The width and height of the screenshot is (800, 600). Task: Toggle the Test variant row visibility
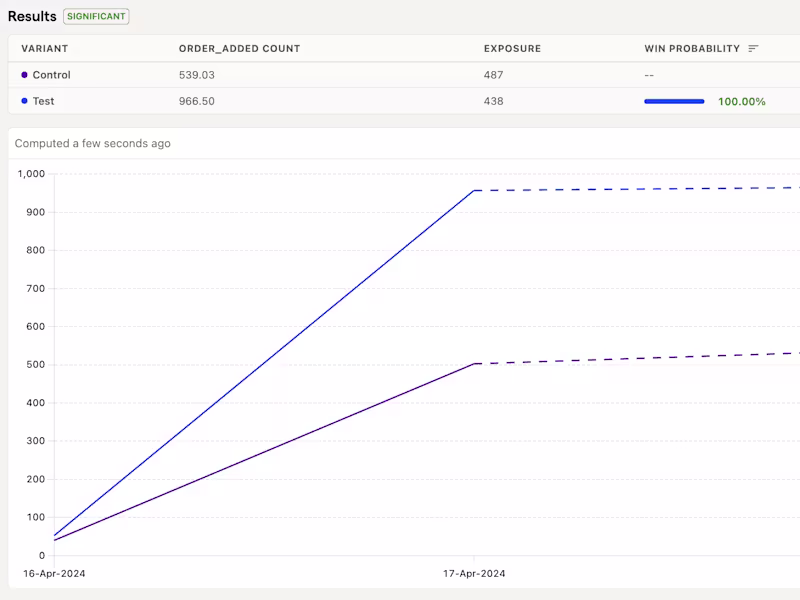click(x=45, y=101)
